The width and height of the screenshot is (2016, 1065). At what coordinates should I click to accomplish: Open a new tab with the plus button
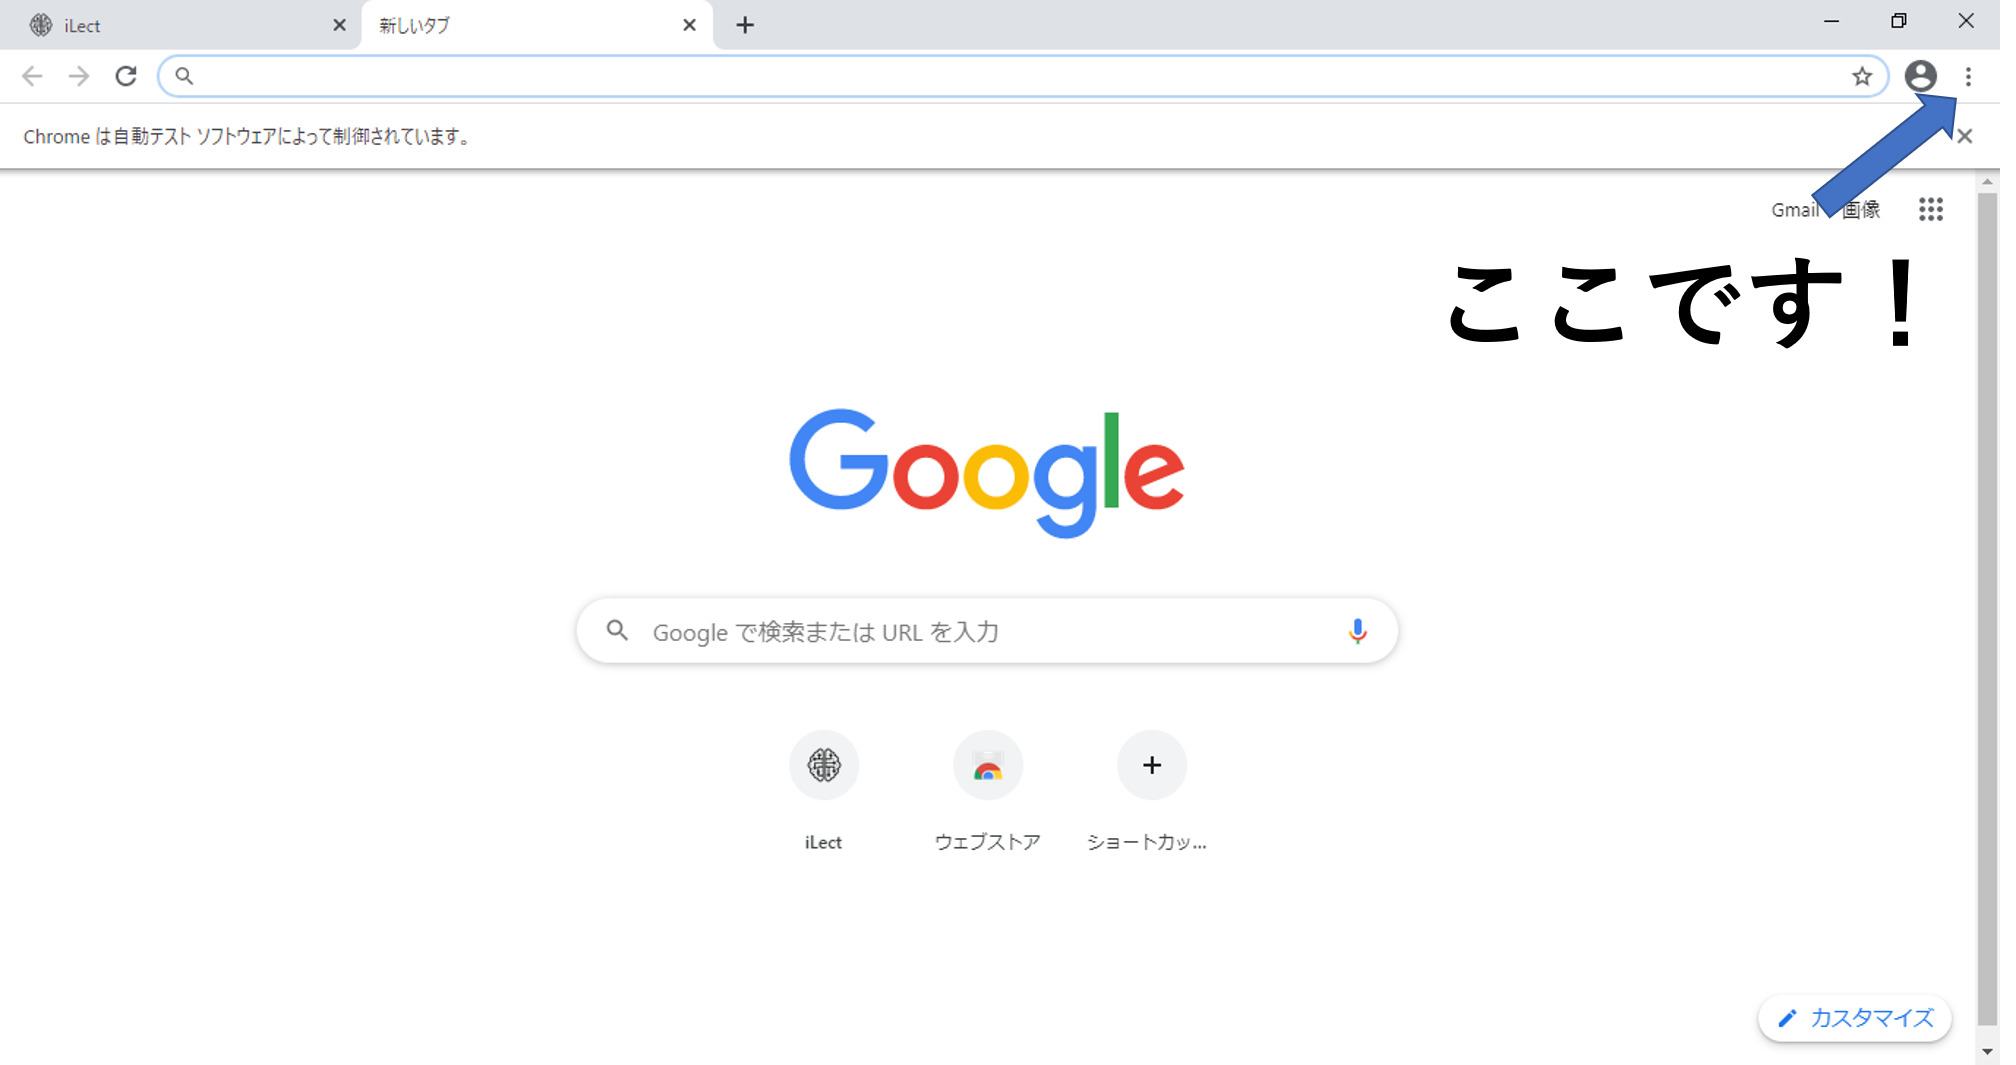click(745, 25)
